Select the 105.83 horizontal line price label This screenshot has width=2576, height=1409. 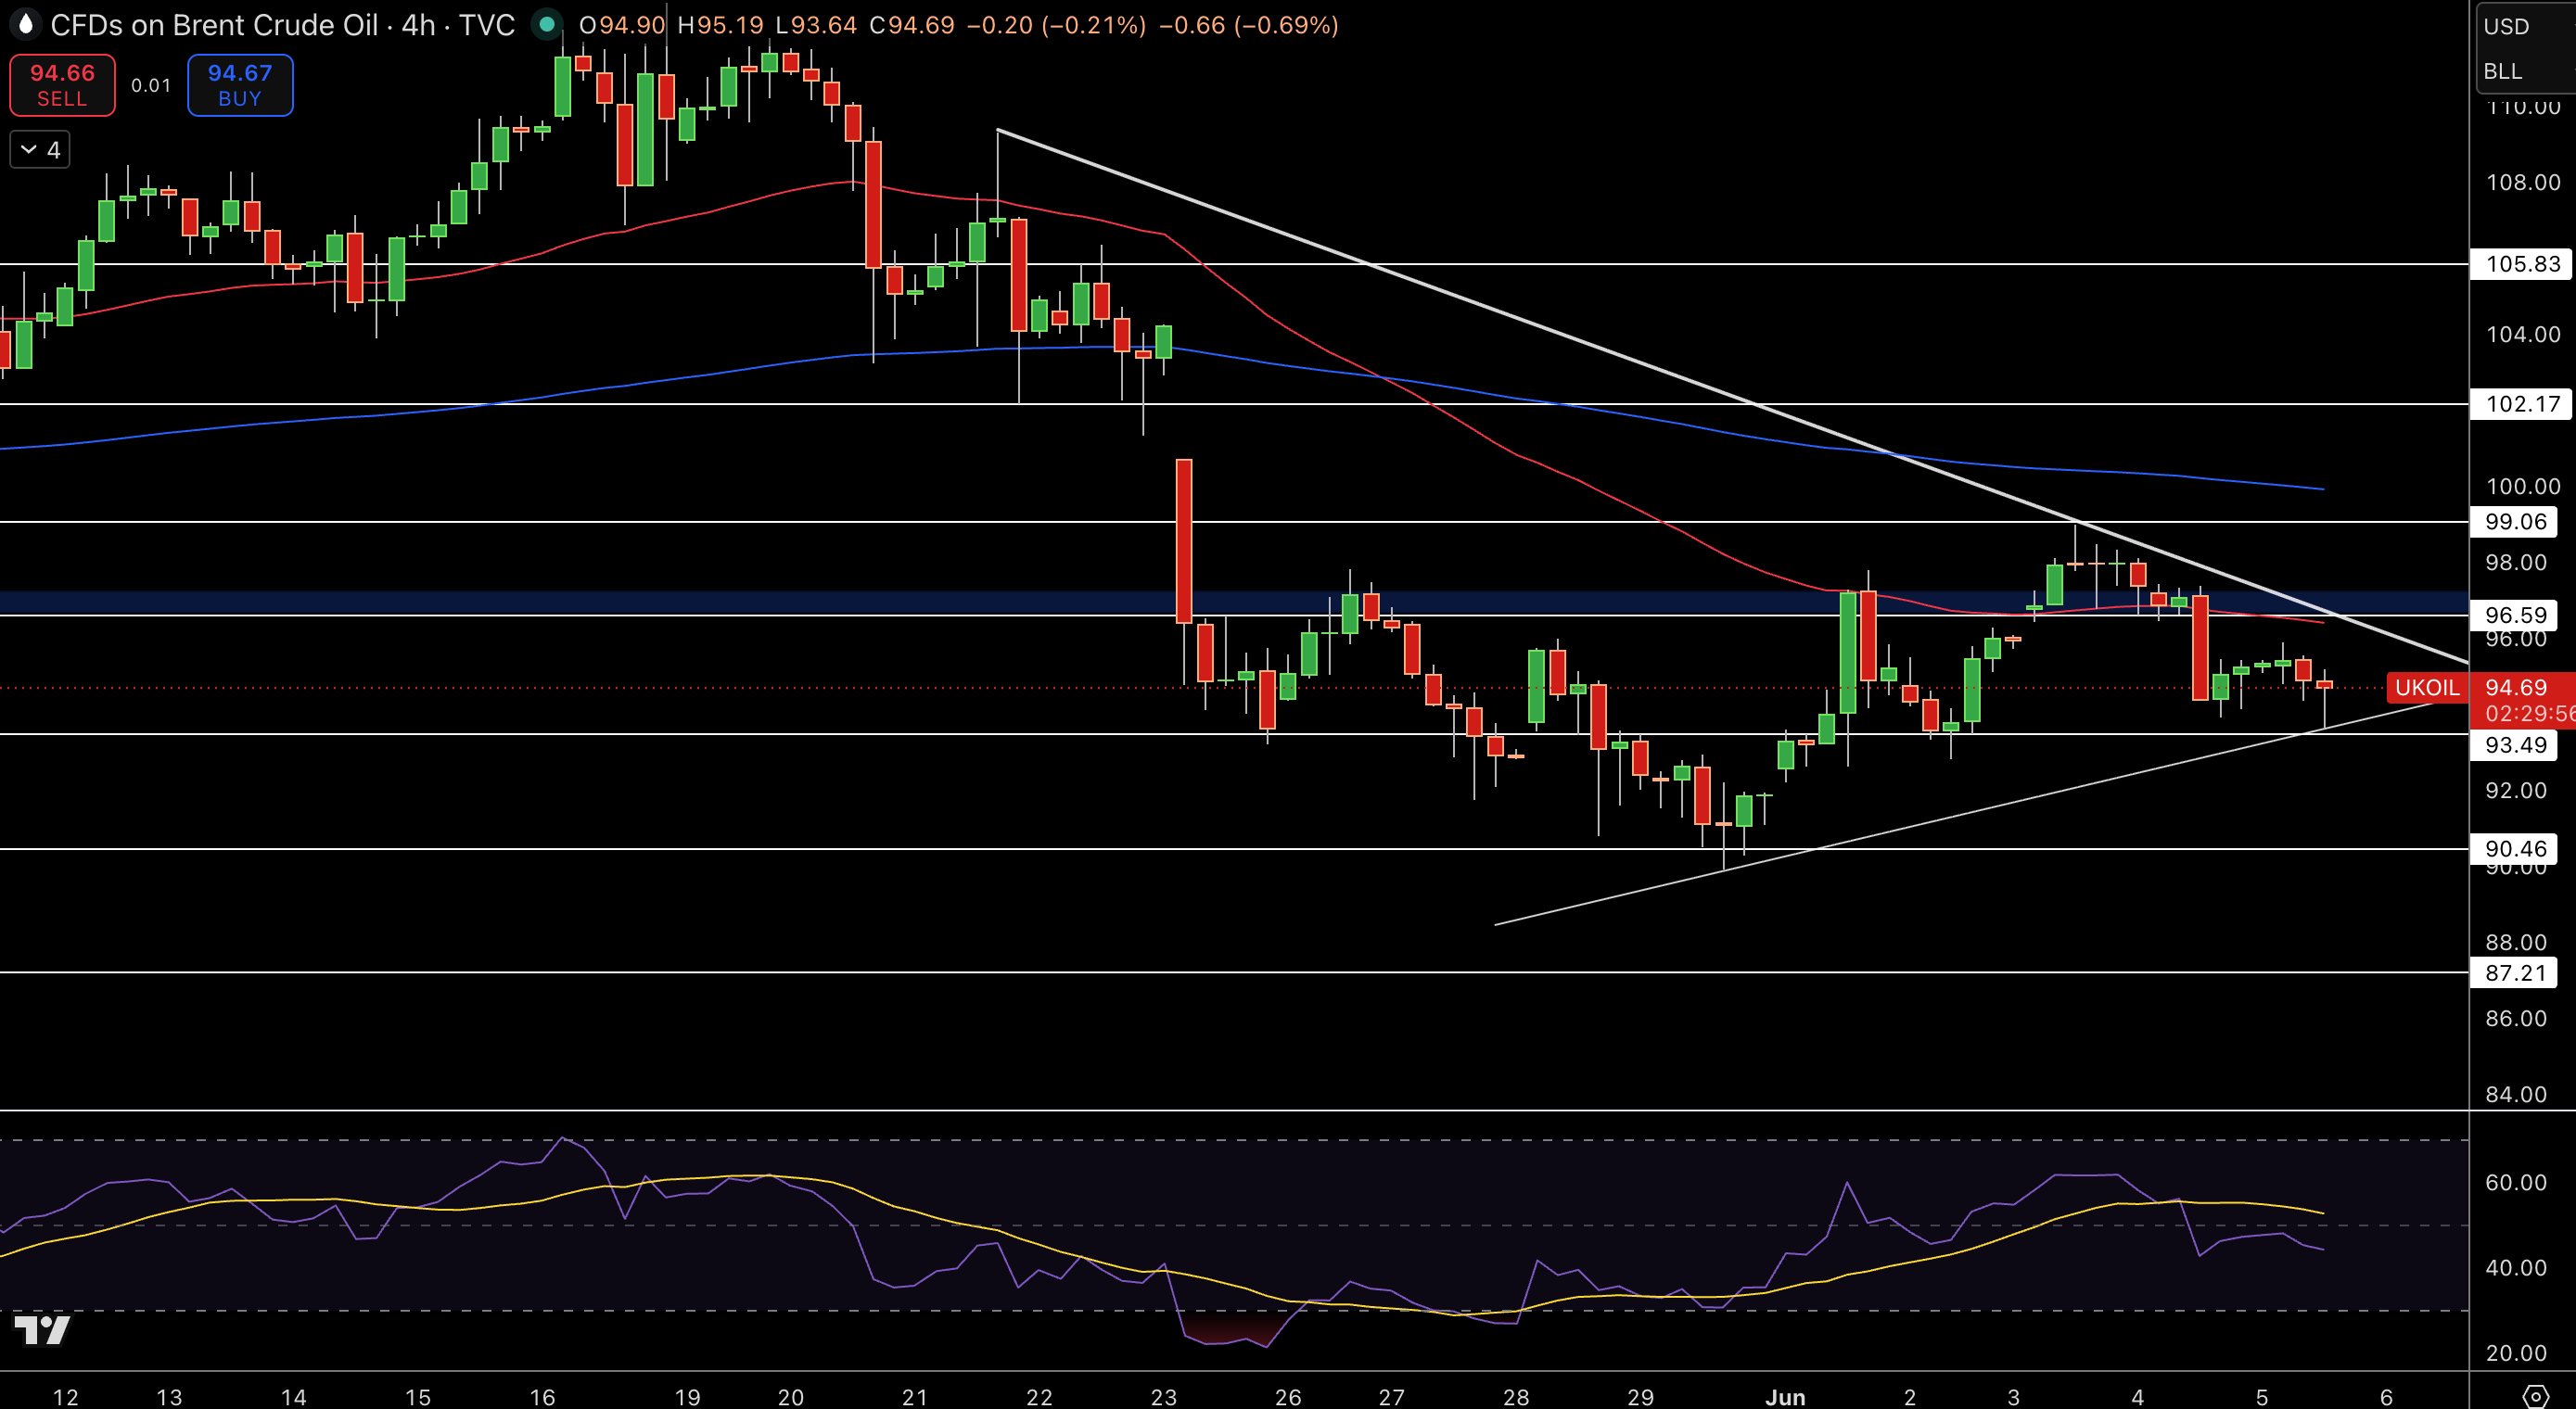pyautogui.click(x=2521, y=264)
